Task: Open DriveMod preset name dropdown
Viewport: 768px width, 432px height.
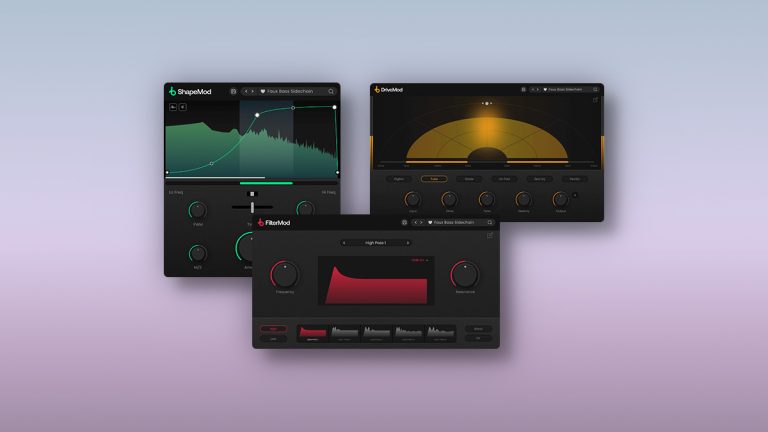Action: [565, 90]
